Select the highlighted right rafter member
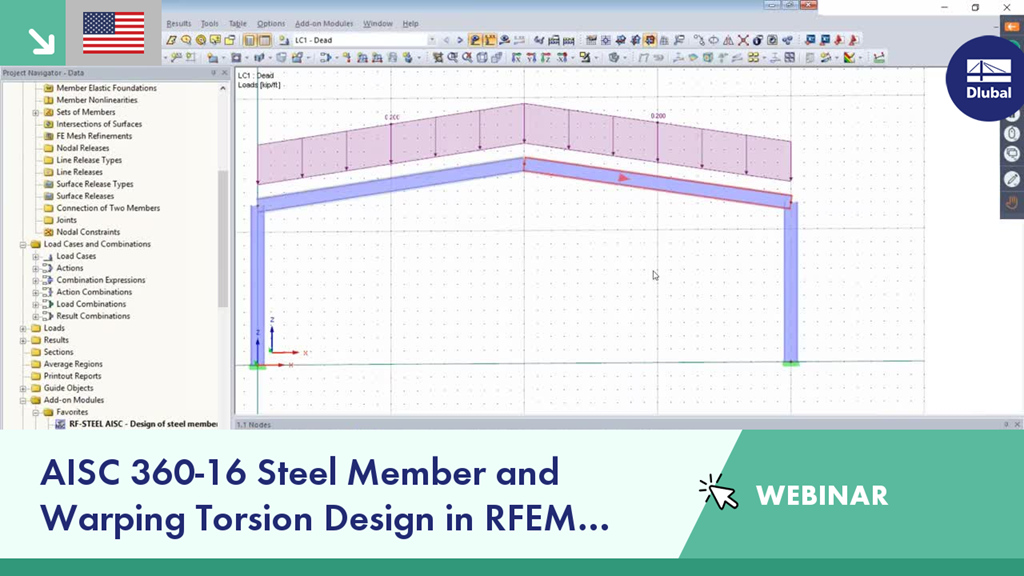This screenshot has height=576, width=1024. coord(657,182)
